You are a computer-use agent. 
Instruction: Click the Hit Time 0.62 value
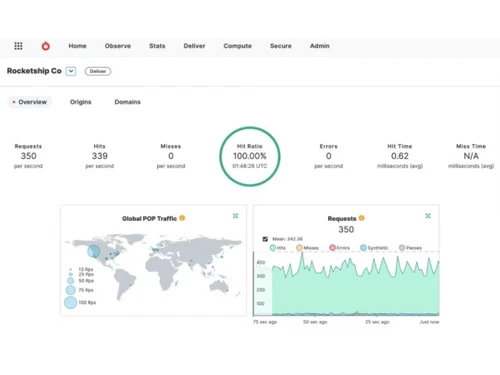tap(400, 156)
